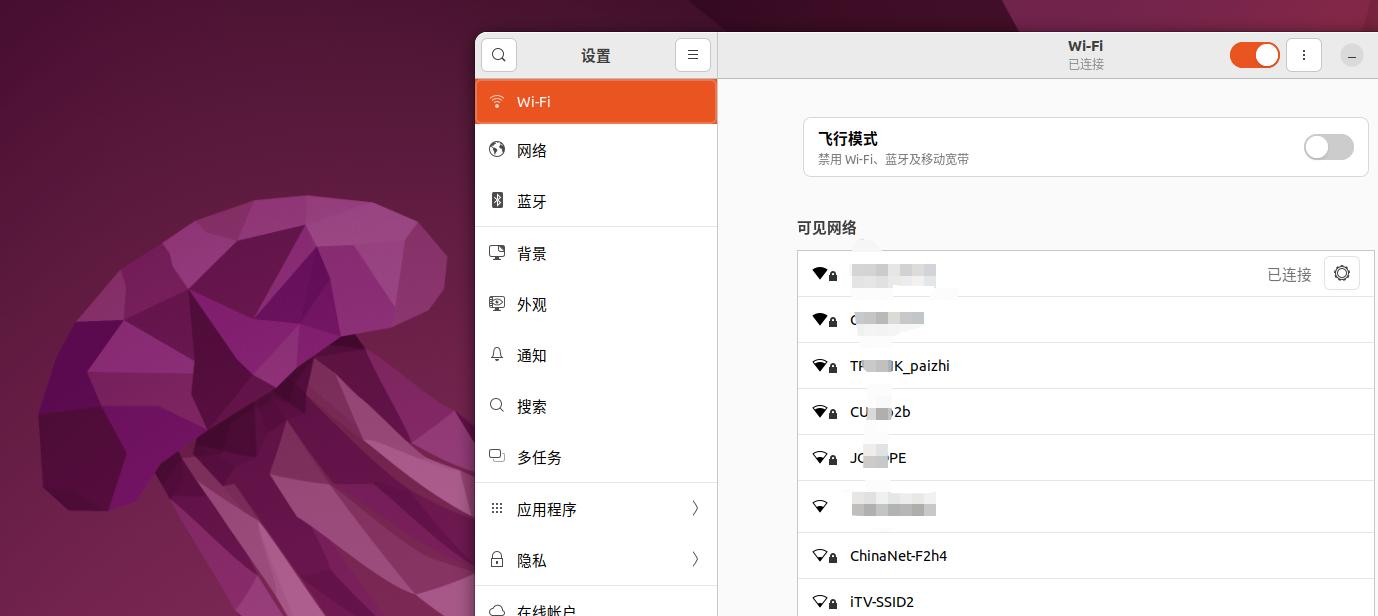Click the 多任务 multitasking icon

pyautogui.click(x=497, y=457)
